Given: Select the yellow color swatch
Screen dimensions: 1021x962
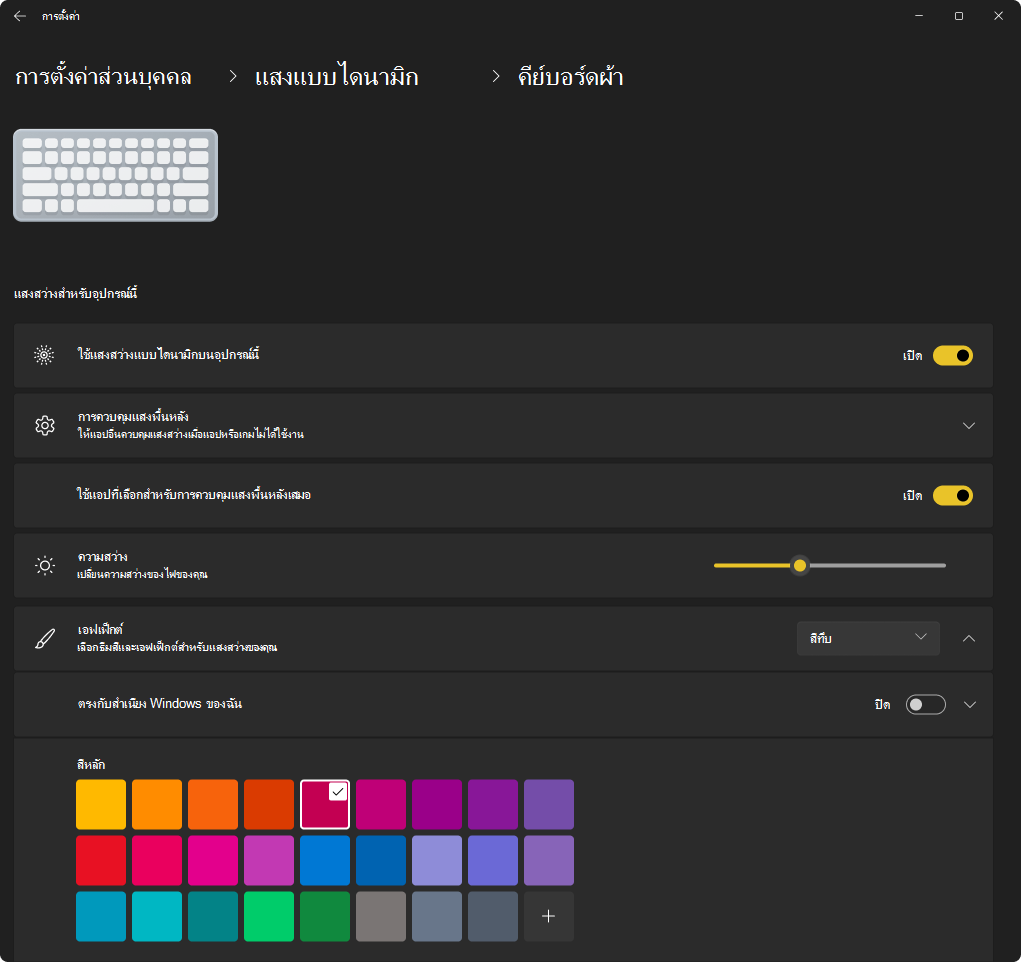Looking at the screenshot, I should [x=101, y=804].
